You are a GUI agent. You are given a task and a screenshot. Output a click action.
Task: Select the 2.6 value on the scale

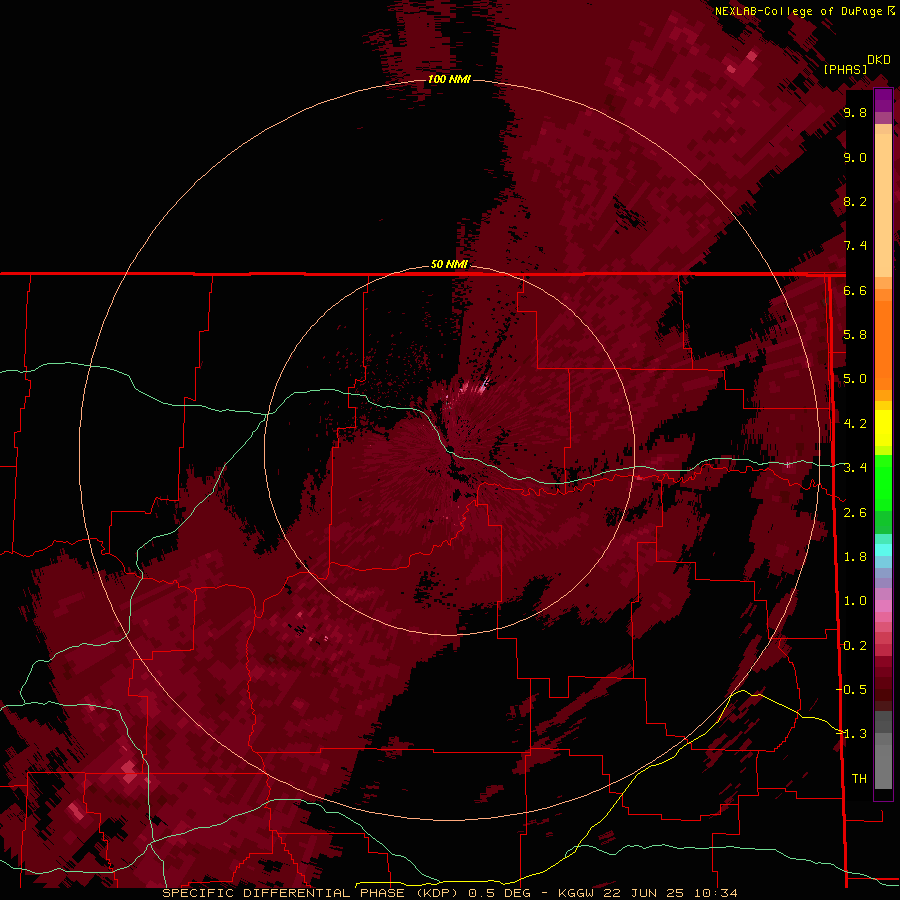855,513
